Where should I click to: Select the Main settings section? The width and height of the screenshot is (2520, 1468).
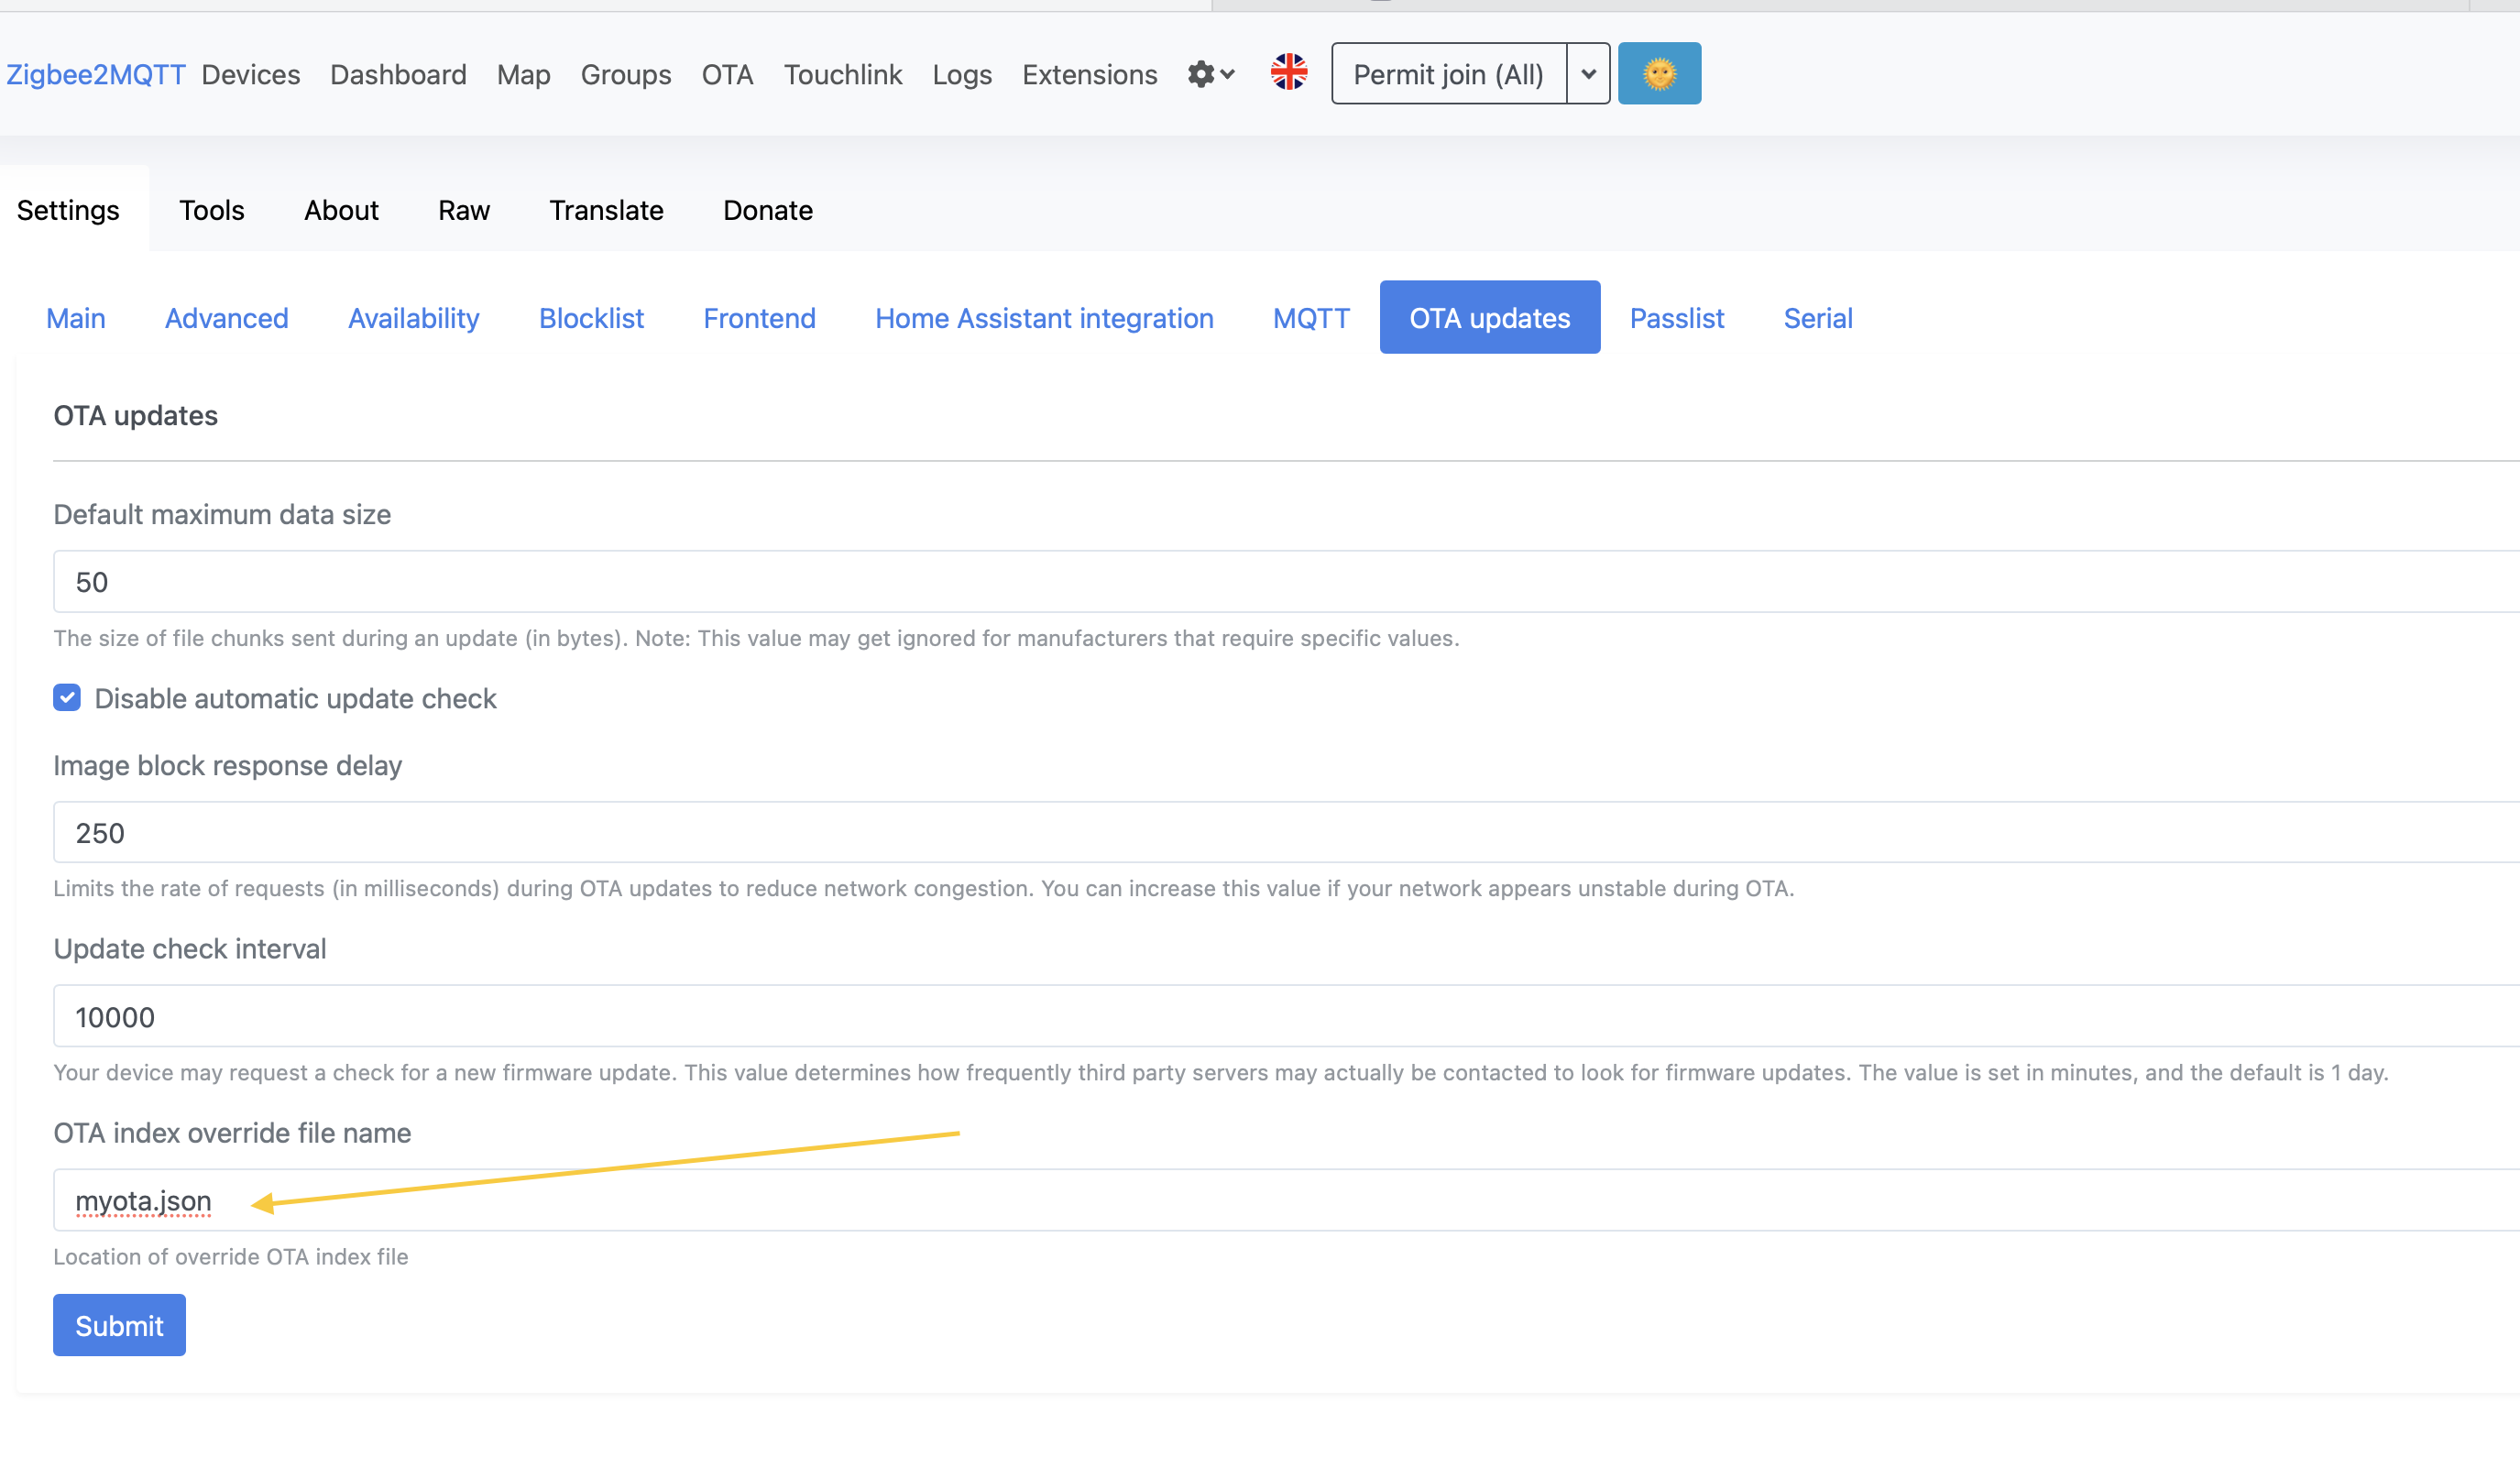coord(76,318)
